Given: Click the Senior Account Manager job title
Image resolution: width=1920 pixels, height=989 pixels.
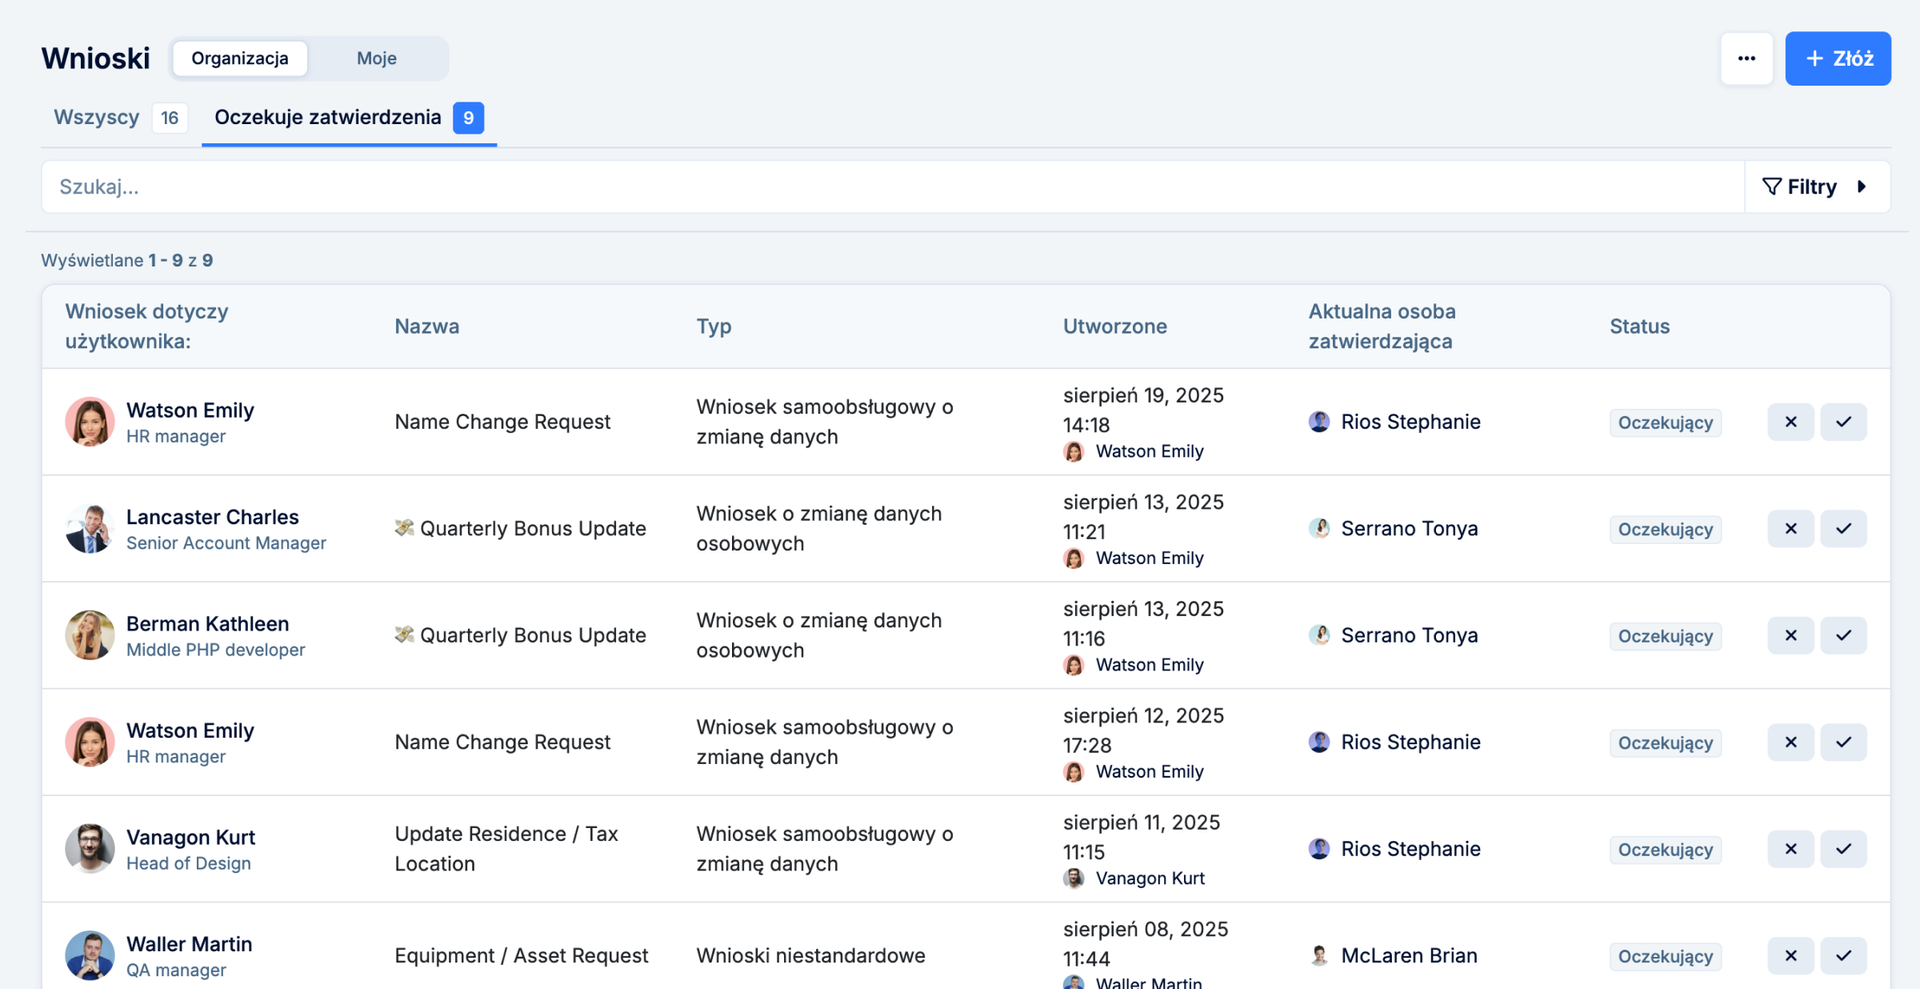Looking at the screenshot, I should [226, 543].
